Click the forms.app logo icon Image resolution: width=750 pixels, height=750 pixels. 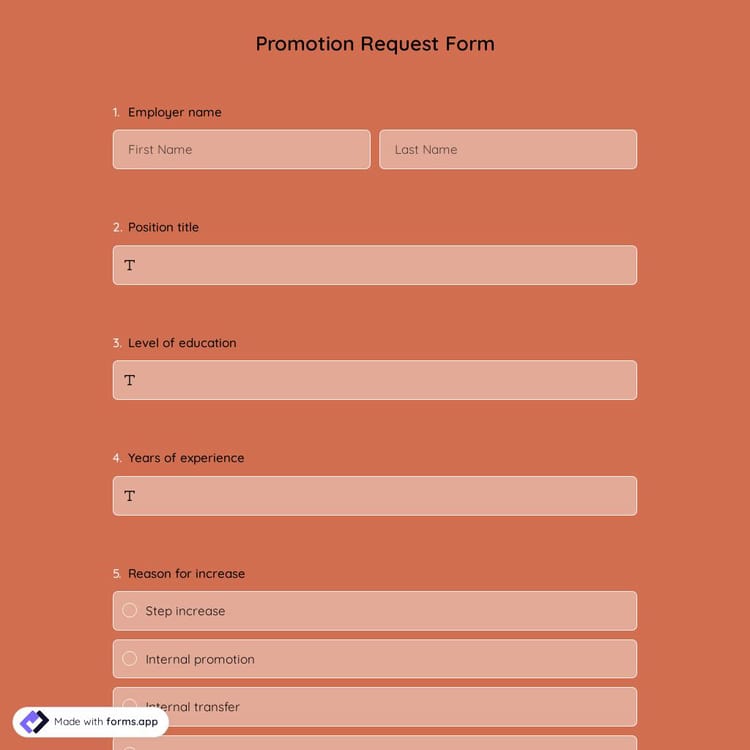[x=34, y=722]
